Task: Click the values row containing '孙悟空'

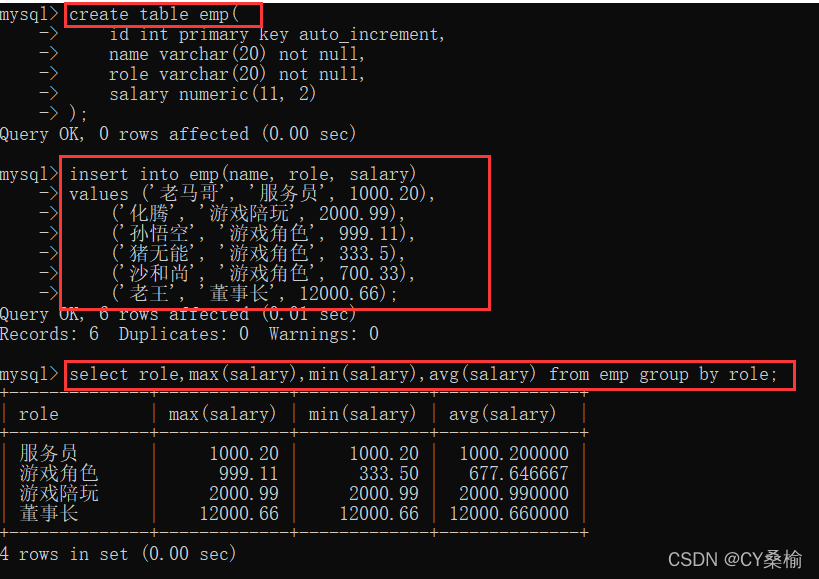Action: click(x=263, y=233)
